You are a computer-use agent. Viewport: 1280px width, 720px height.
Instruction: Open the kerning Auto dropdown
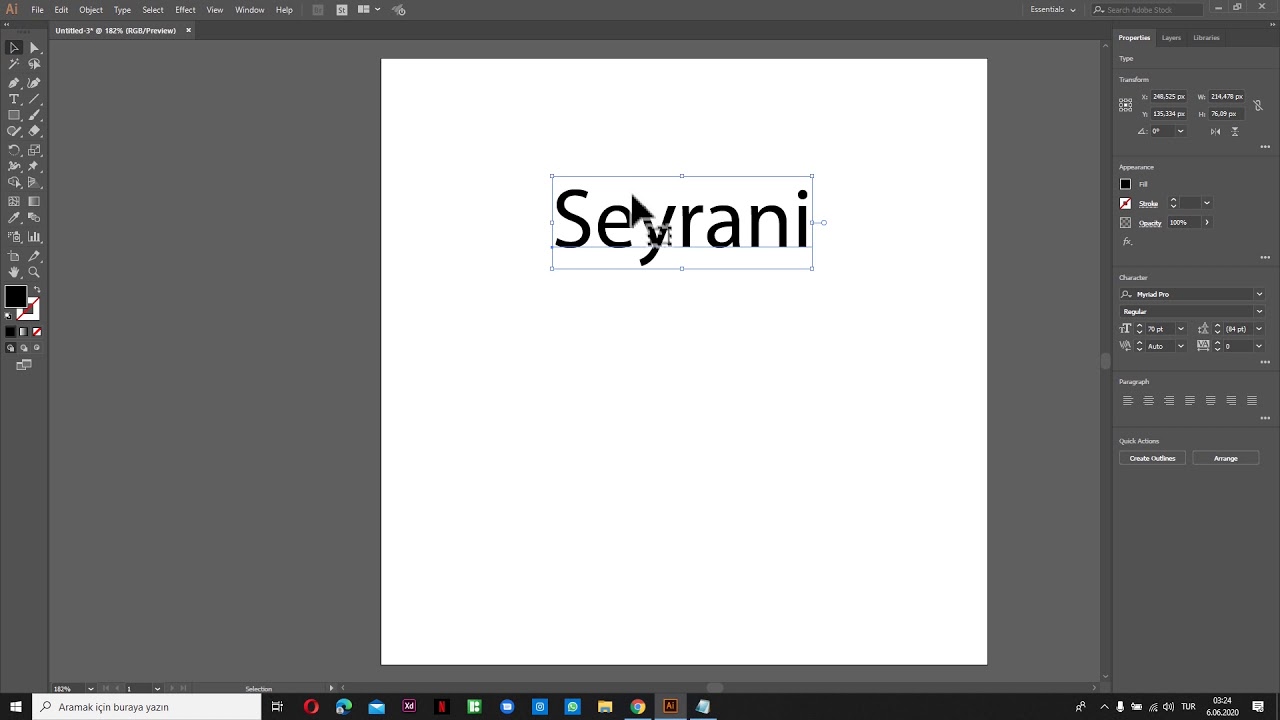coord(1181,346)
